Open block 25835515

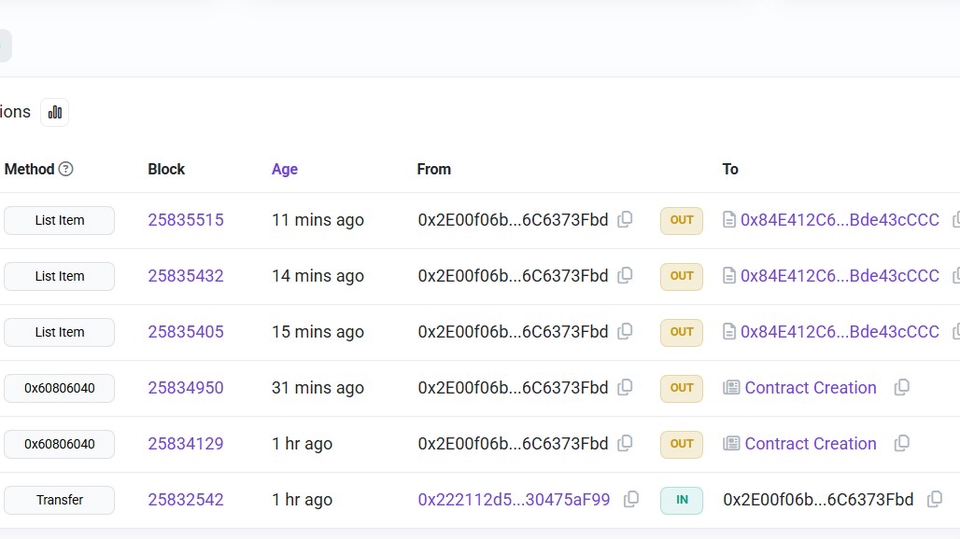pyautogui.click(x=186, y=220)
